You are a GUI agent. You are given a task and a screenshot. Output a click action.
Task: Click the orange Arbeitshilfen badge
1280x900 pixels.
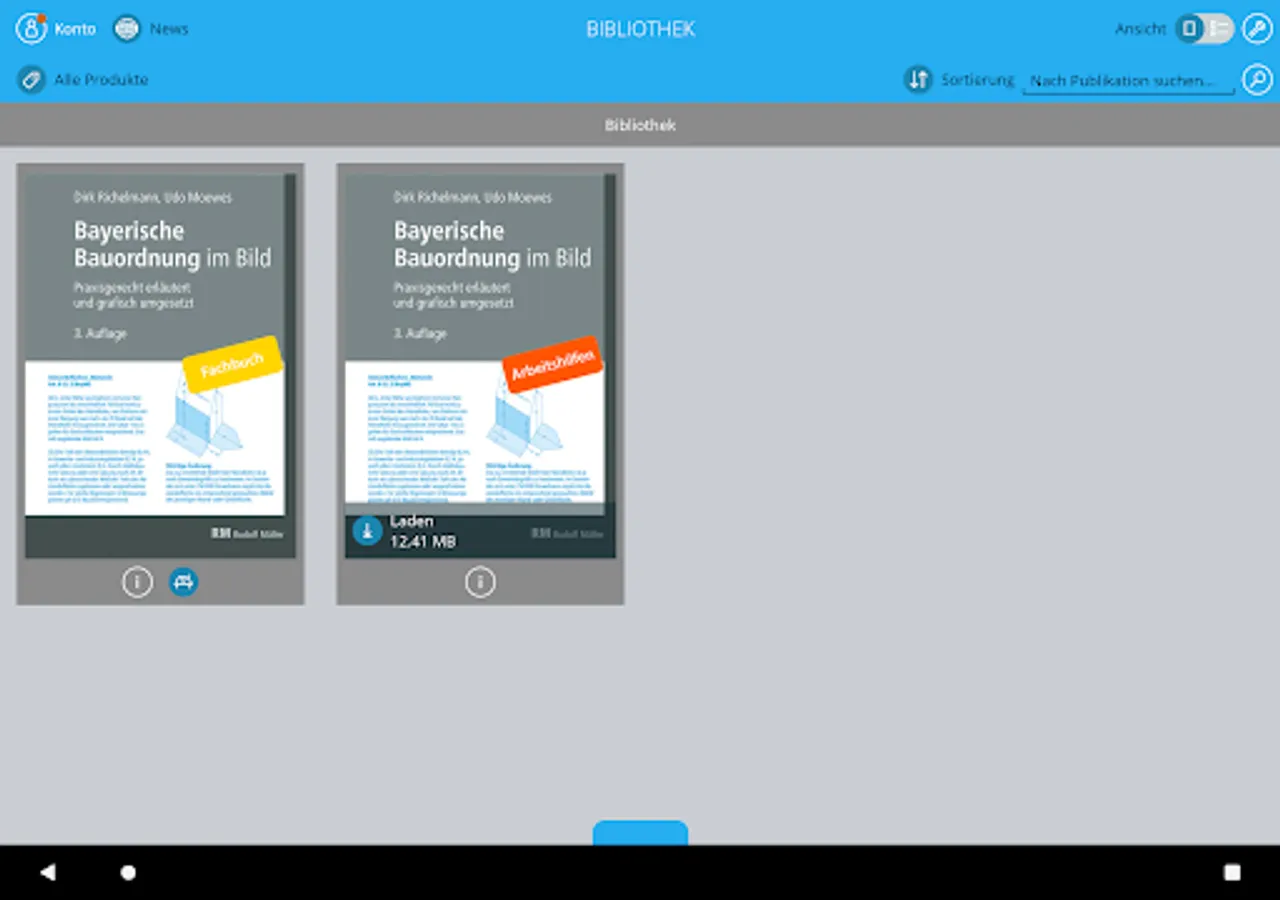click(x=553, y=364)
